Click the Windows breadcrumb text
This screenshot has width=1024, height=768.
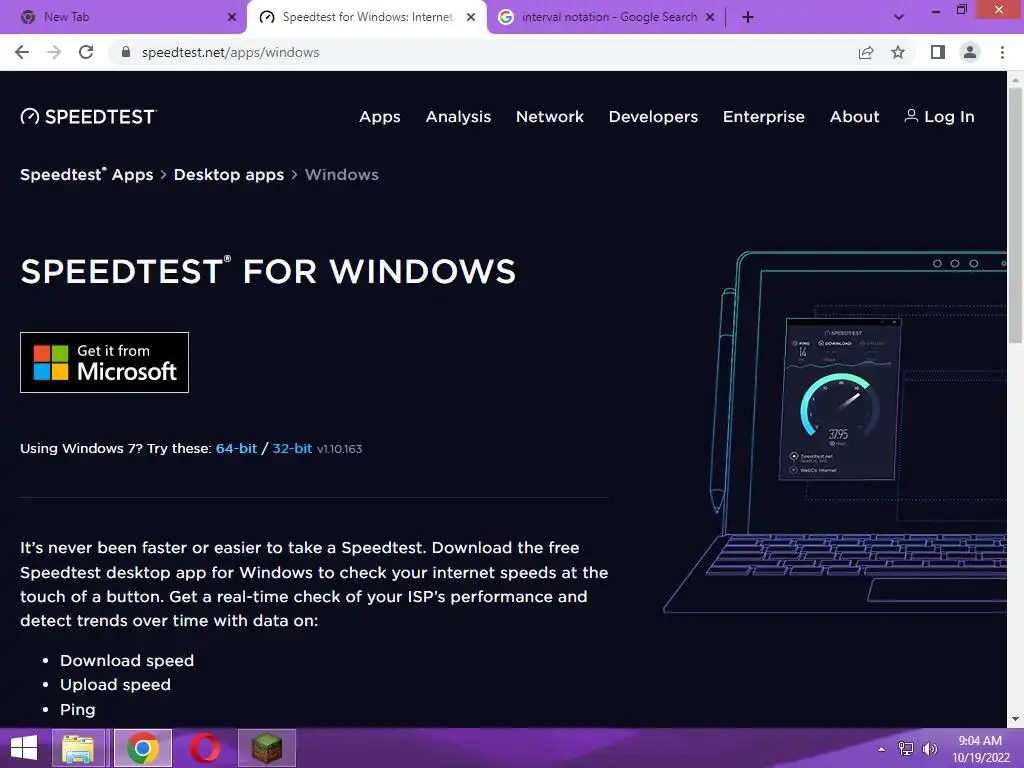click(342, 174)
